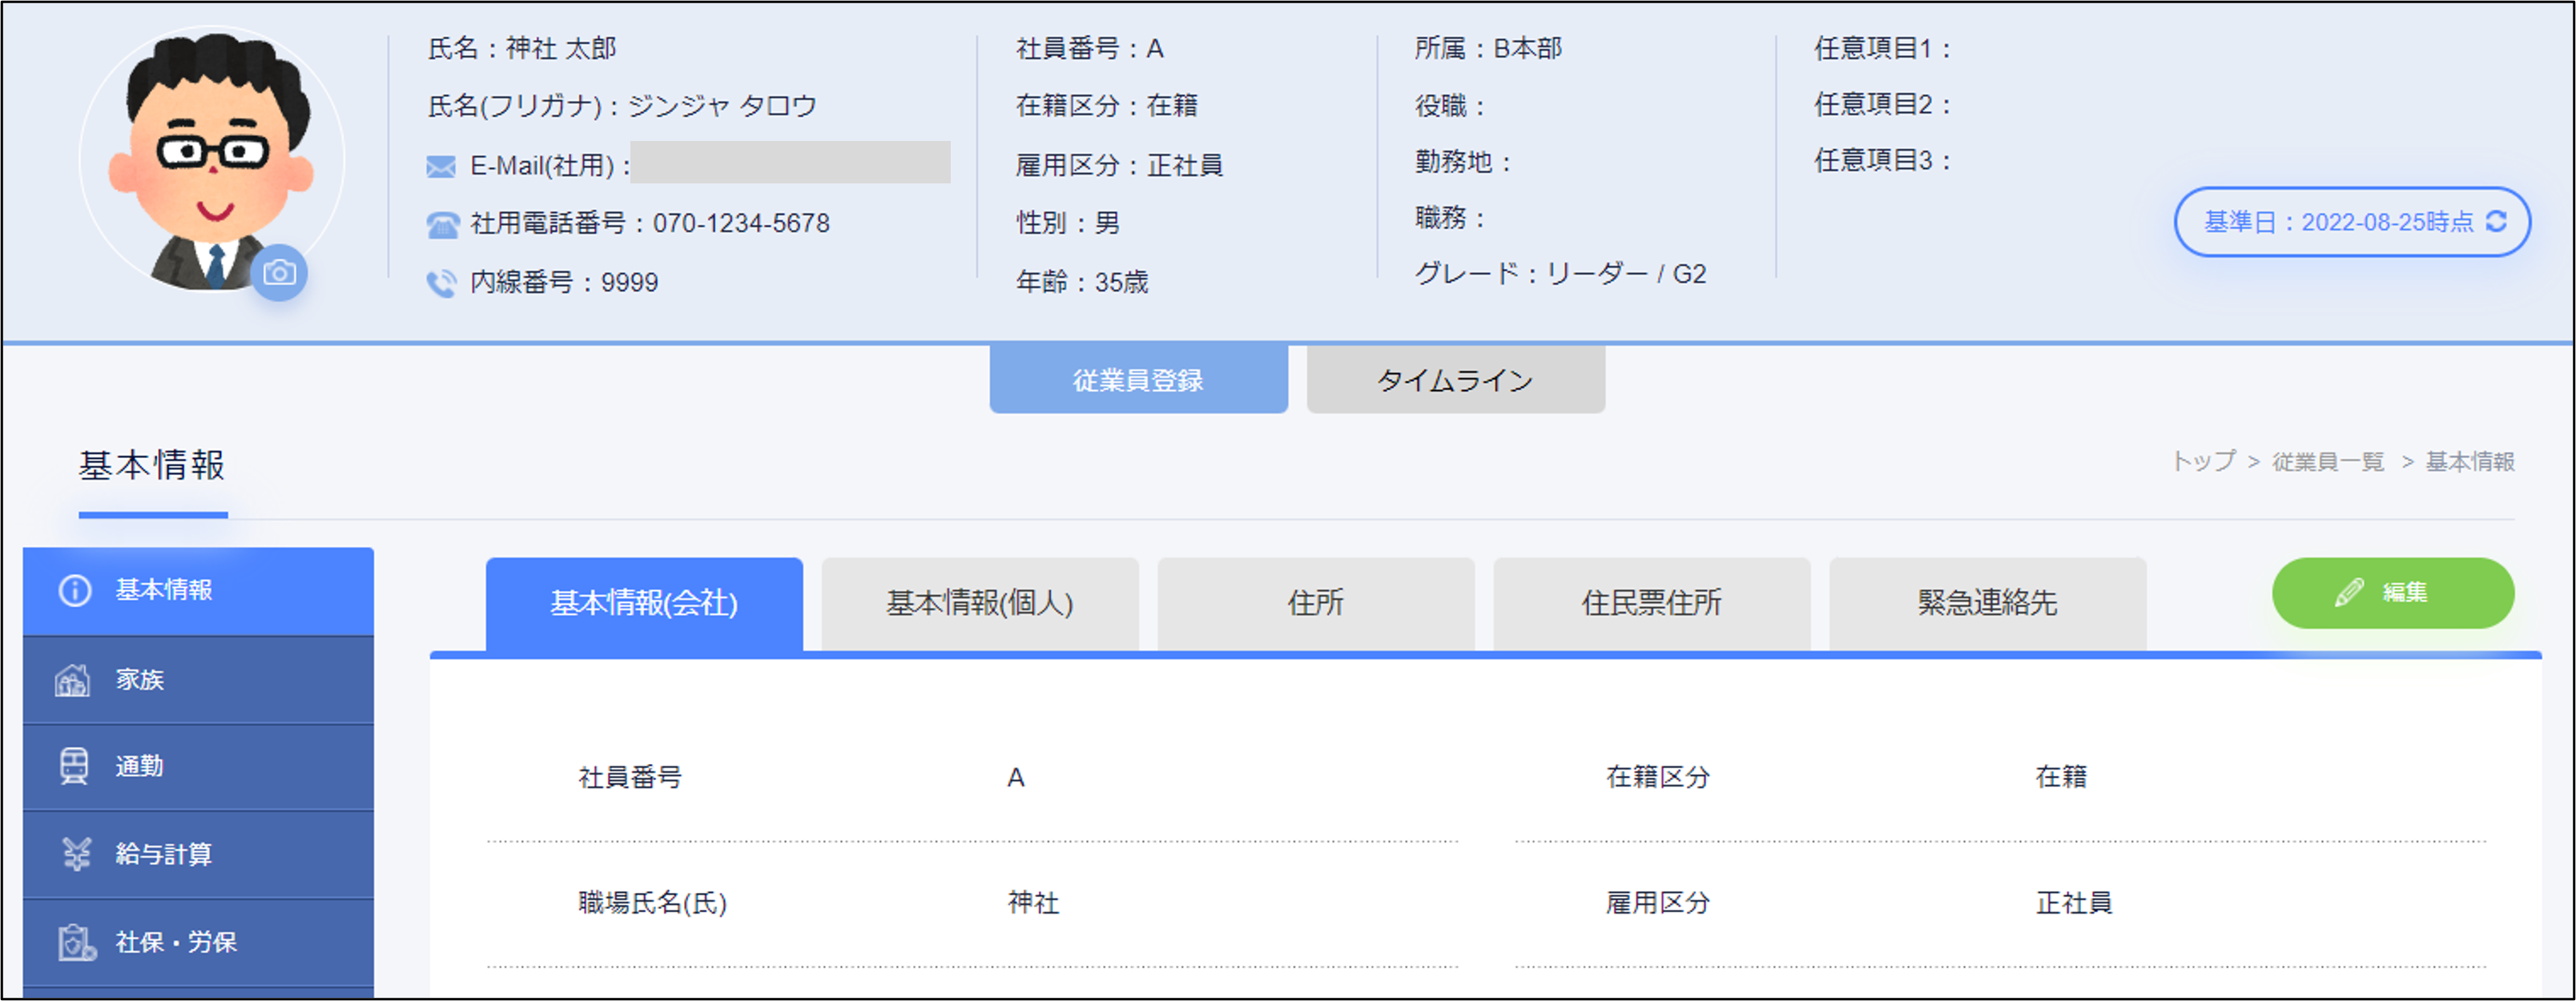
Task: Select the 住民票住所 tab
Action: pos(1651,603)
